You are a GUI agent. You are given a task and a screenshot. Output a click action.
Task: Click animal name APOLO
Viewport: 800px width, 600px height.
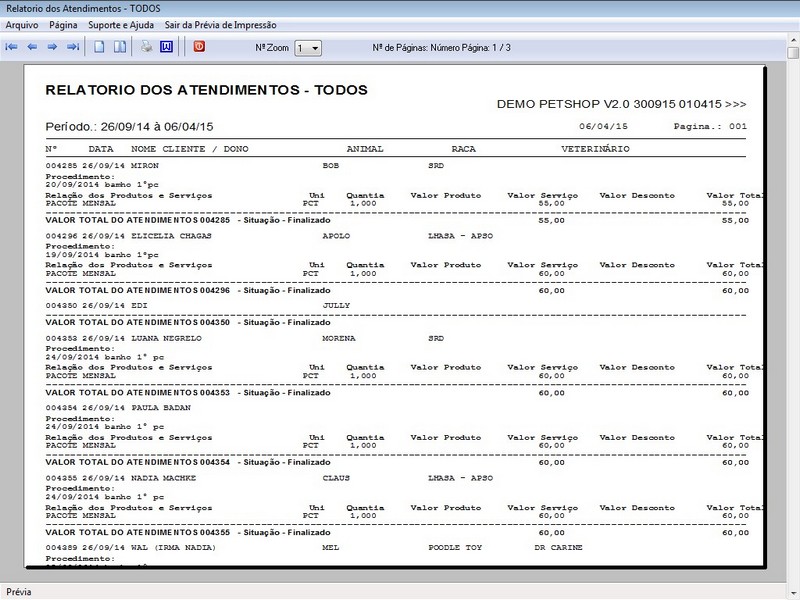[336, 236]
